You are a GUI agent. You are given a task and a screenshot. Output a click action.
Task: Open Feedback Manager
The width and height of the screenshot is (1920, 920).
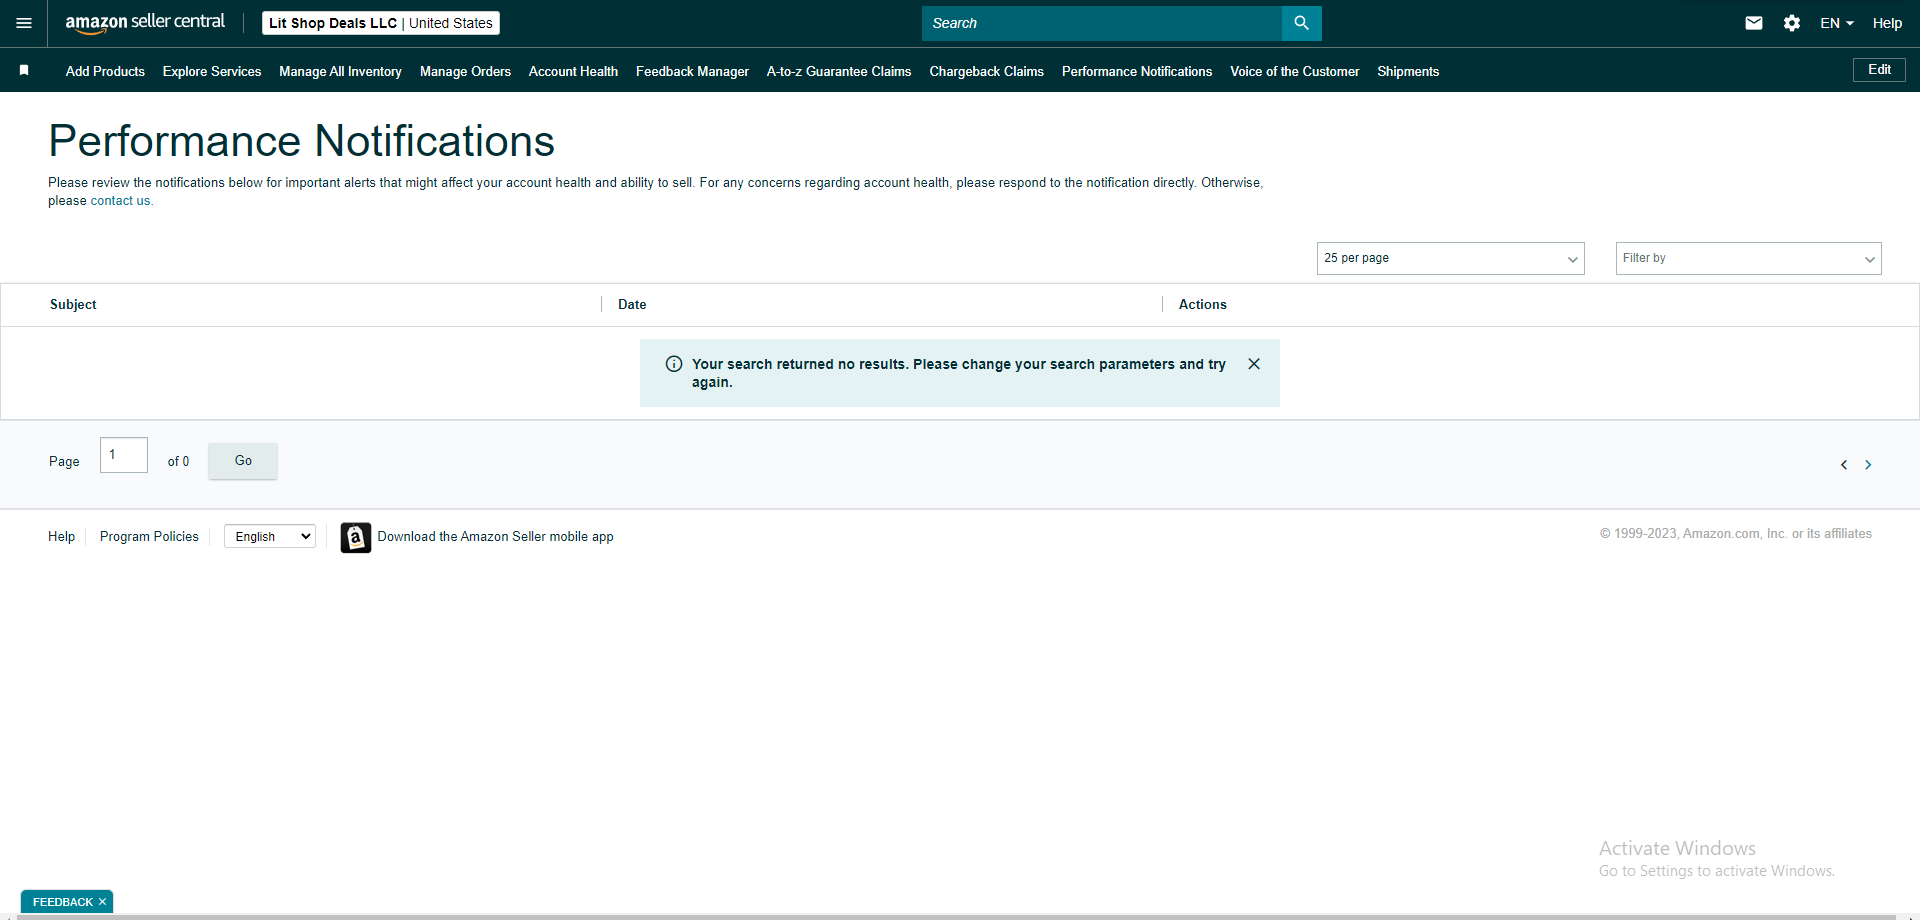point(692,71)
